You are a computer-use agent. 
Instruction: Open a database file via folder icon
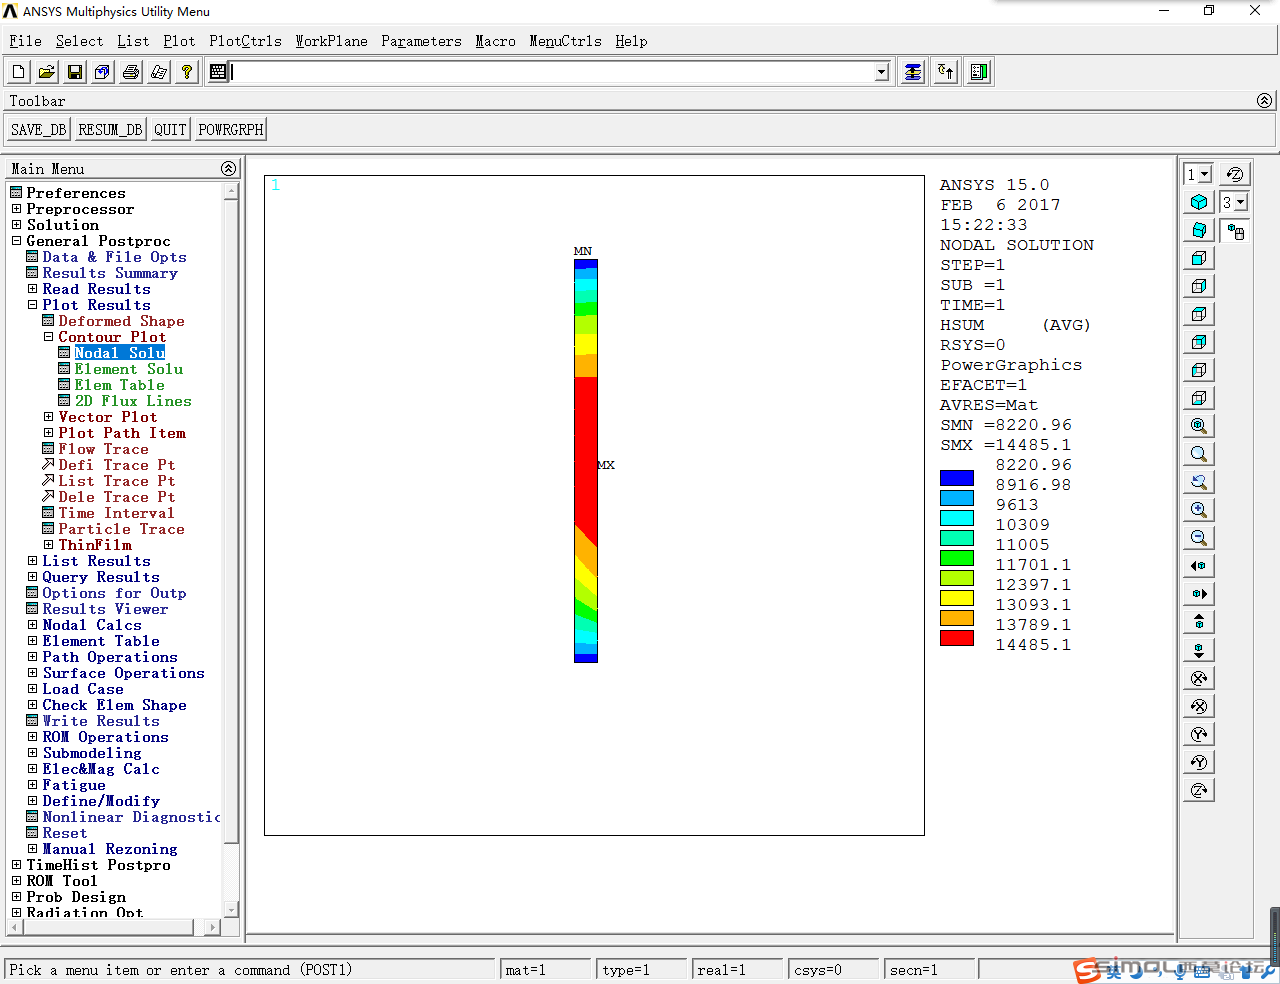pyautogui.click(x=47, y=72)
